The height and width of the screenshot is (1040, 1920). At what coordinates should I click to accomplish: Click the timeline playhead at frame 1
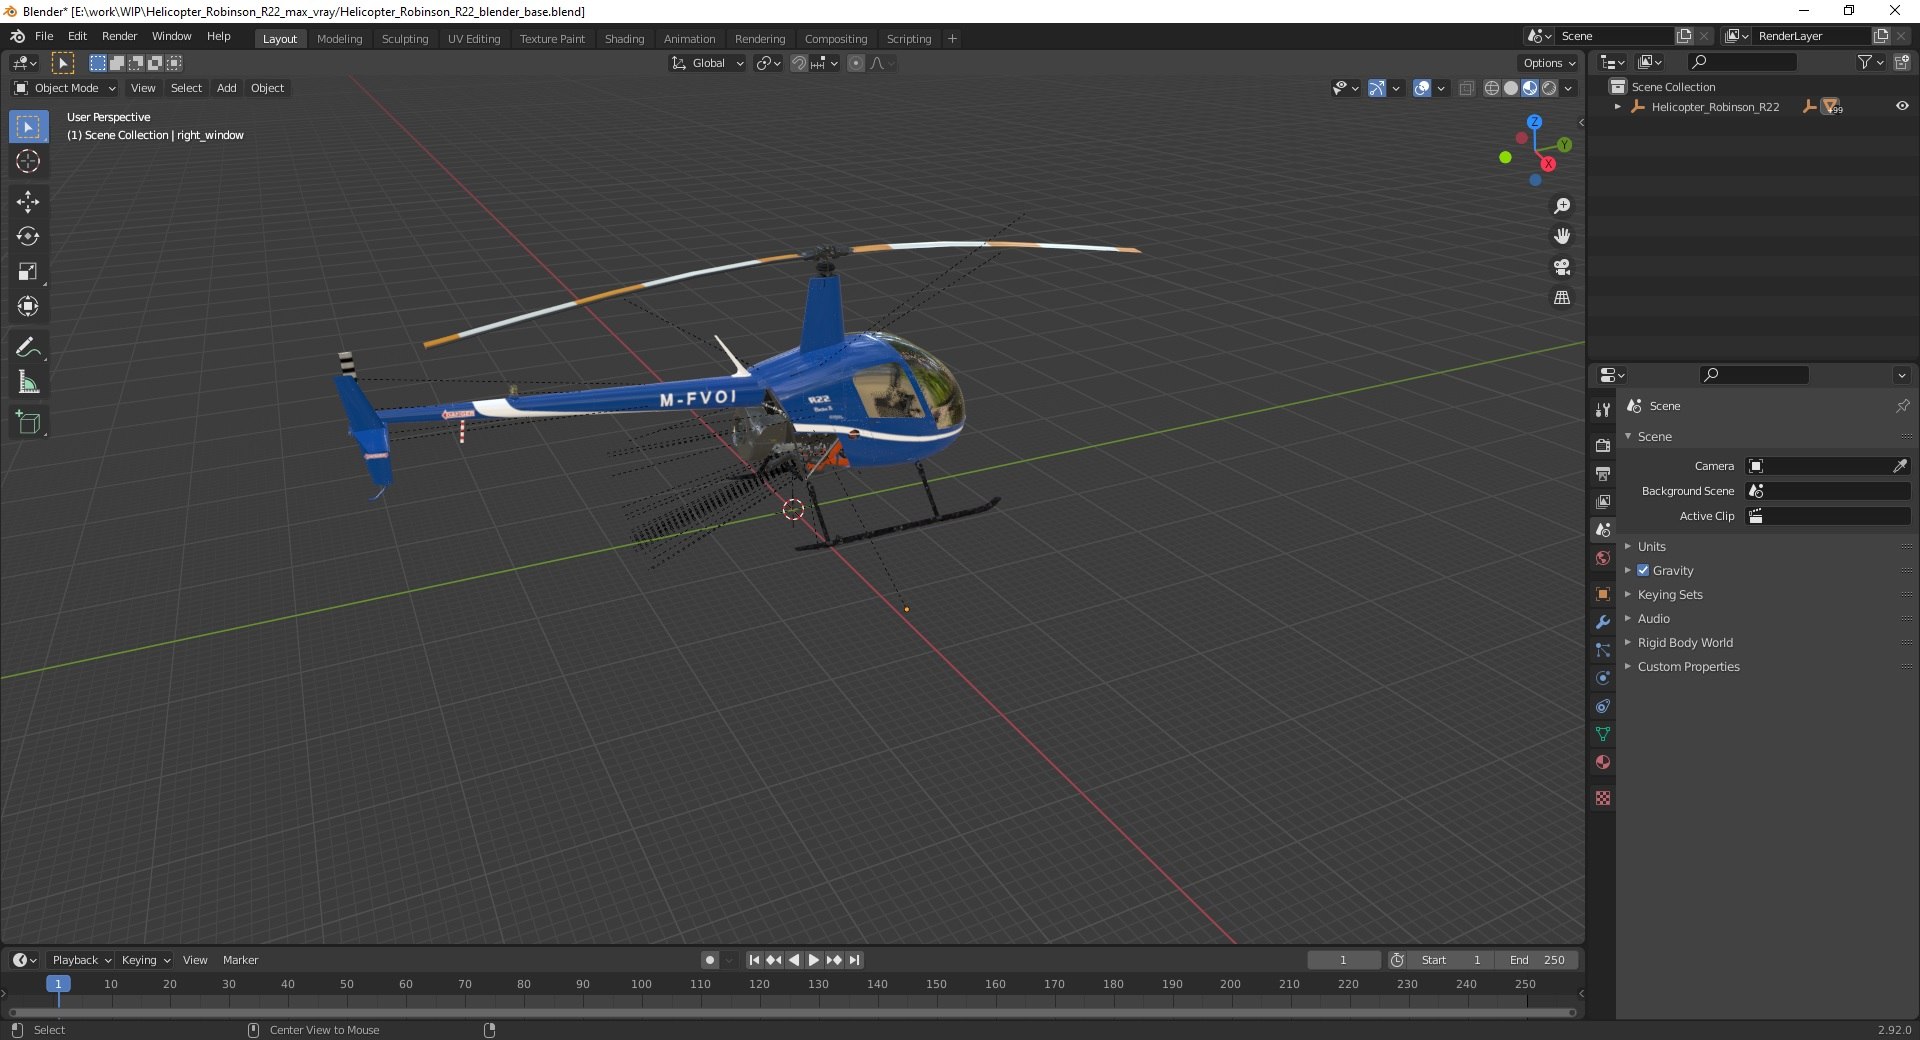[x=58, y=984]
